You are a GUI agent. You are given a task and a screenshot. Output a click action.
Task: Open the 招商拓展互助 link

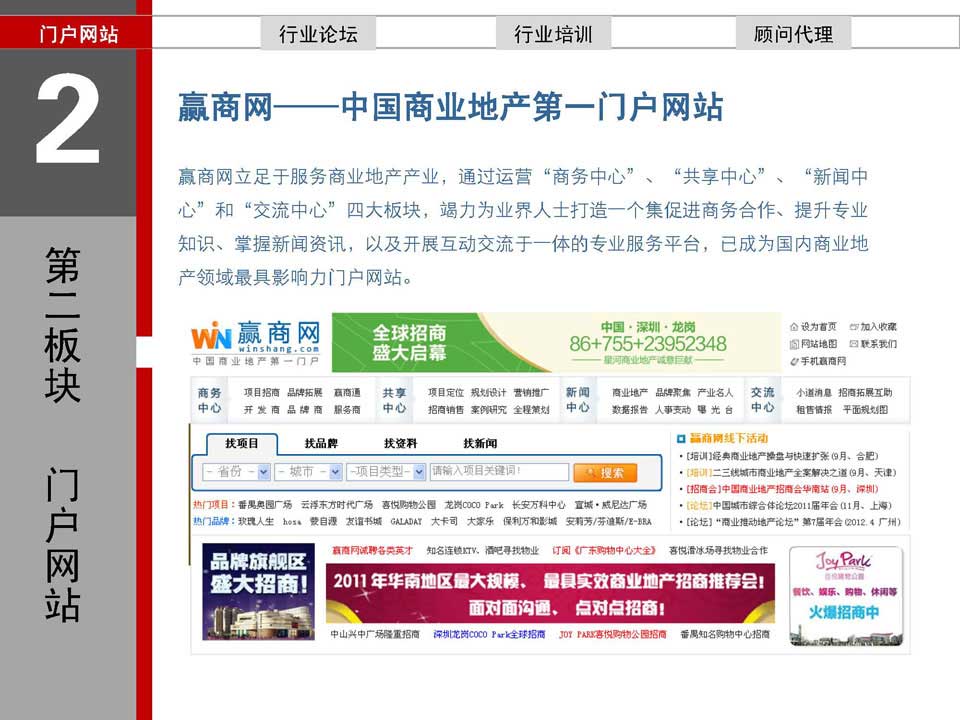coord(865,392)
